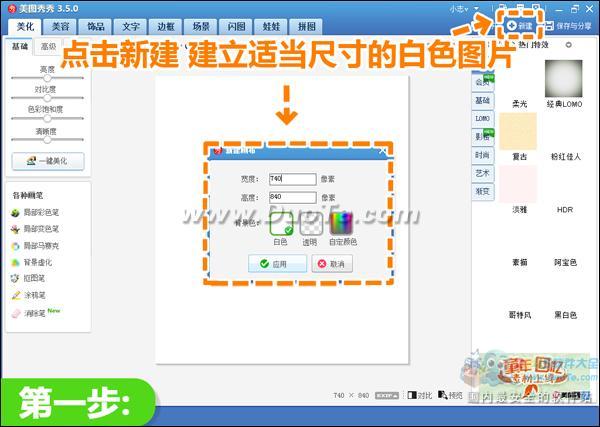Open the 拼图 collage tab
This screenshot has width=600, height=427.
[x=307, y=26]
